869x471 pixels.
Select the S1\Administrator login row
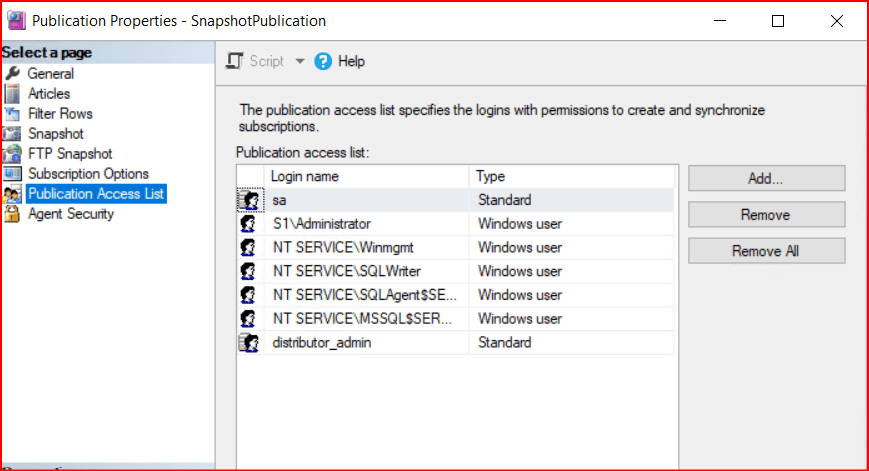pos(321,224)
